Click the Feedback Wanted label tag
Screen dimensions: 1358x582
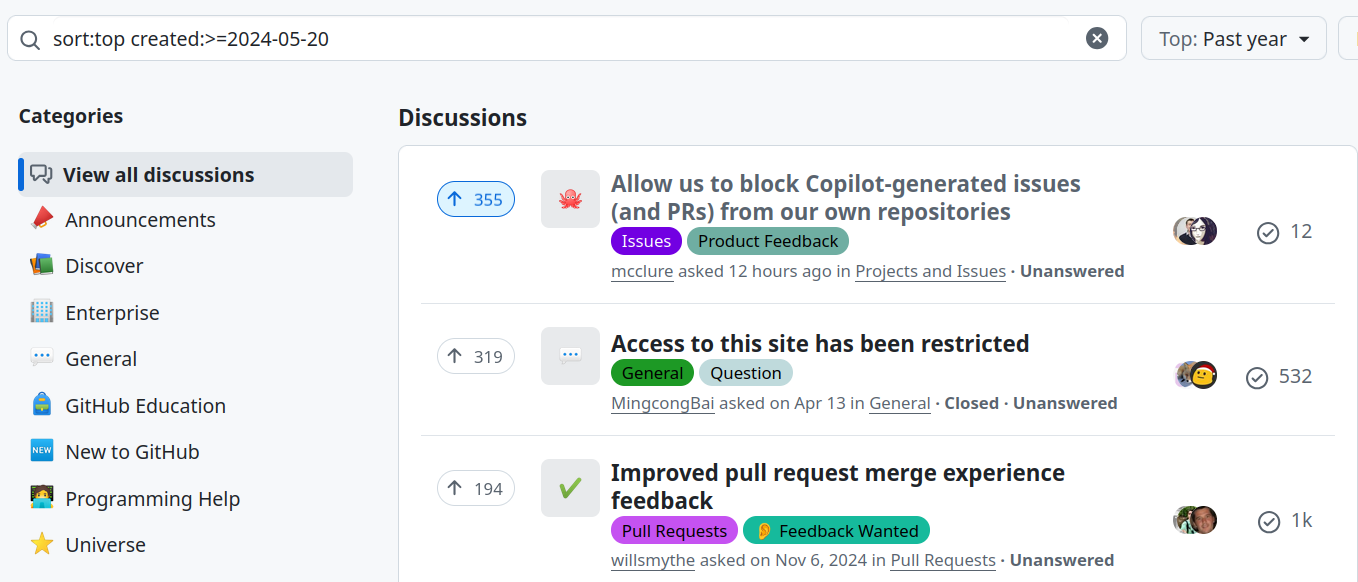[x=836, y=530]
